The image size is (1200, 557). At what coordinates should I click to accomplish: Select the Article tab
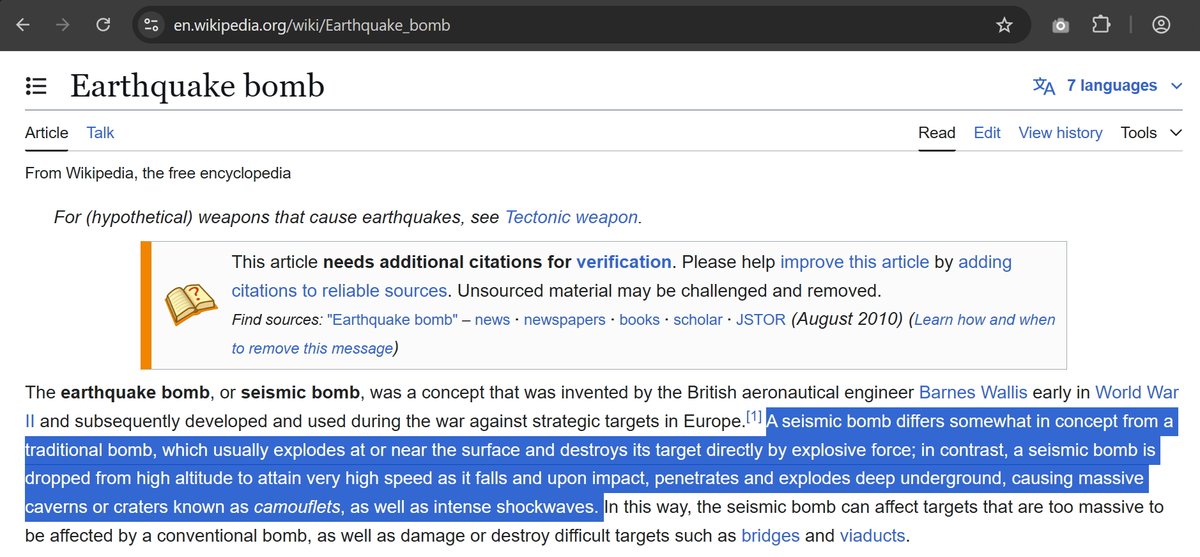click(47, 132)
